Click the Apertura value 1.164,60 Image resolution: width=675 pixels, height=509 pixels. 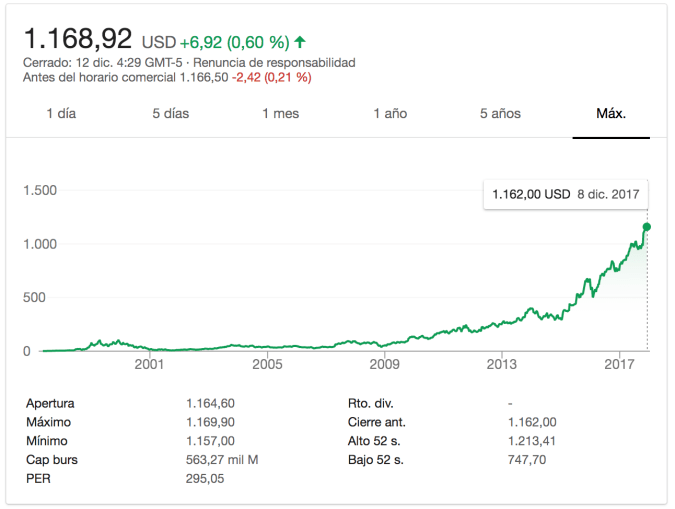click(210, 403)
